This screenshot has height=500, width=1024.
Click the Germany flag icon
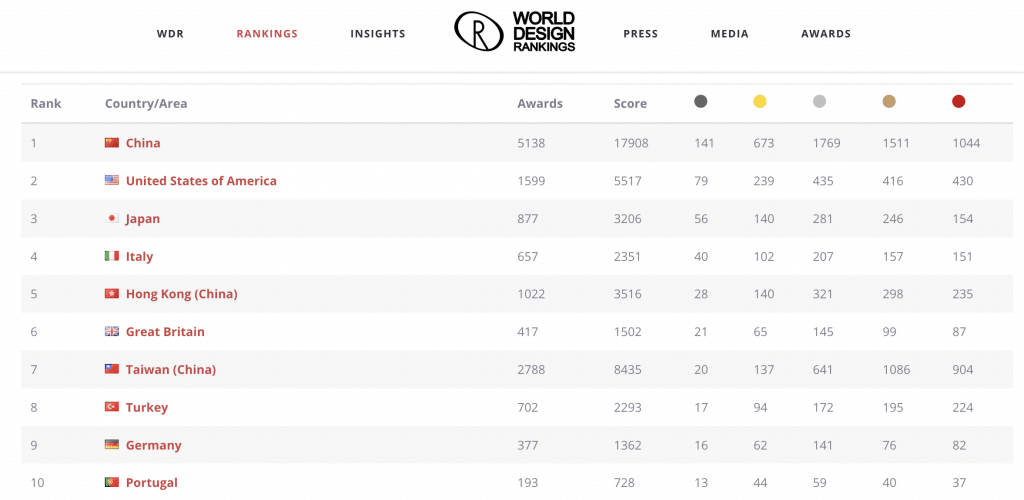click(x=112, y=445)
